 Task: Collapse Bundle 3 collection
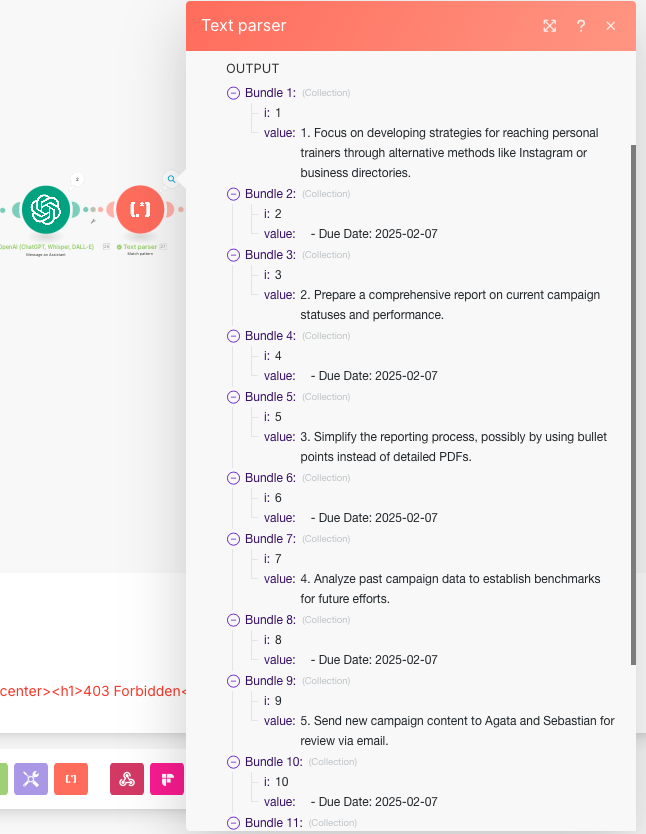tap(234, 255)
